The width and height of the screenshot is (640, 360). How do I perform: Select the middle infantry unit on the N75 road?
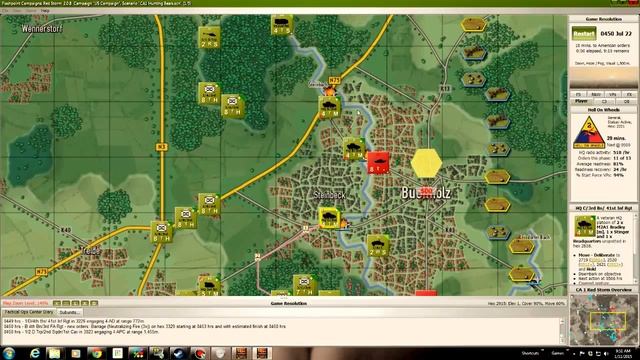pyautogui.click(x=186, y=218)
